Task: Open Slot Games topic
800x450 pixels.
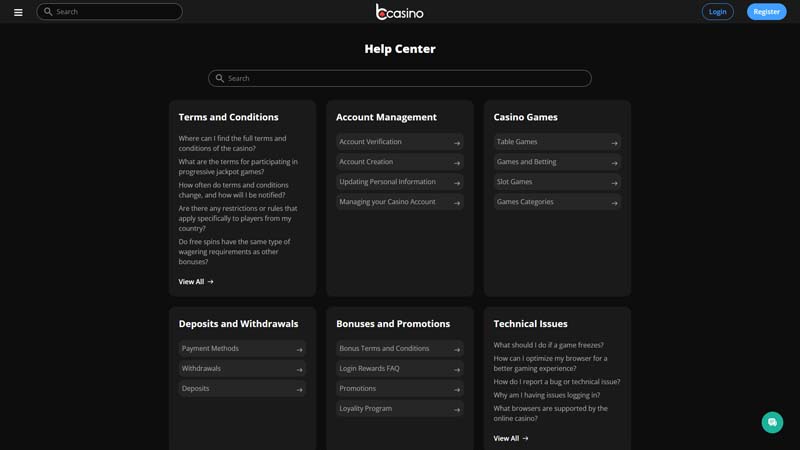Action: [x=557, y=182]
